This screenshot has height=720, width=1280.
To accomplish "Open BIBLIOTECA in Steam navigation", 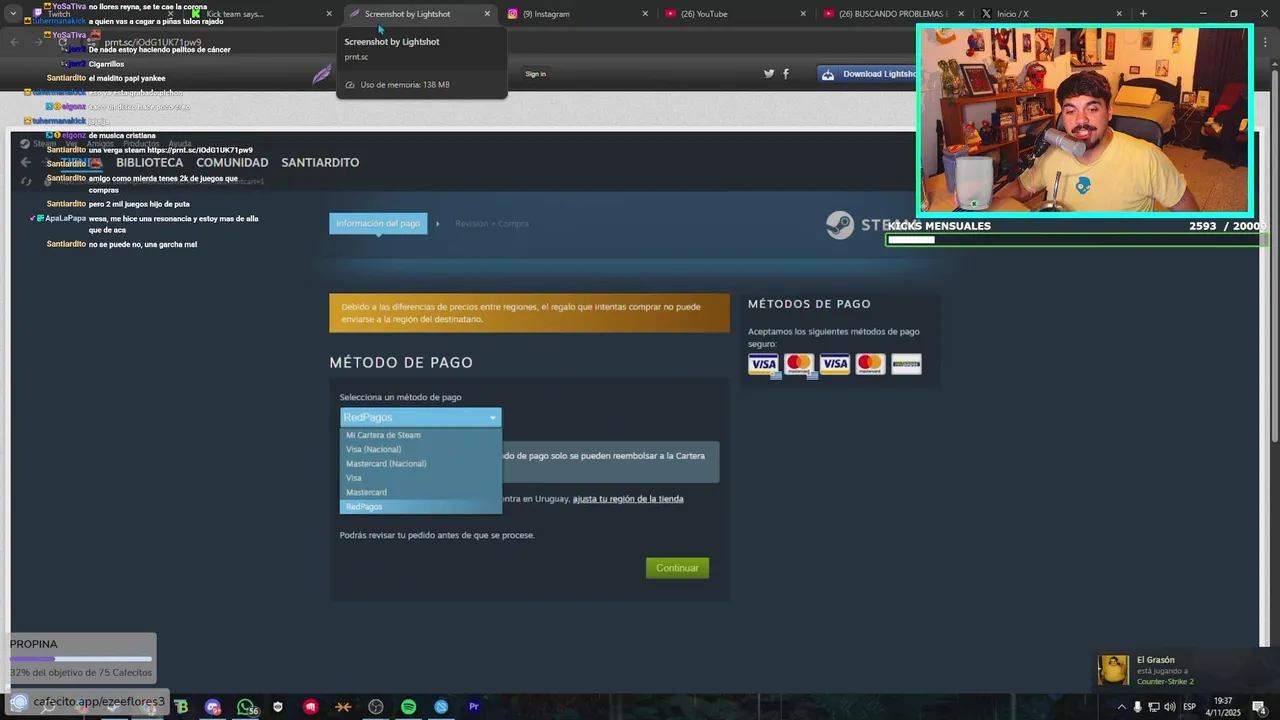I will pos(149,162).
